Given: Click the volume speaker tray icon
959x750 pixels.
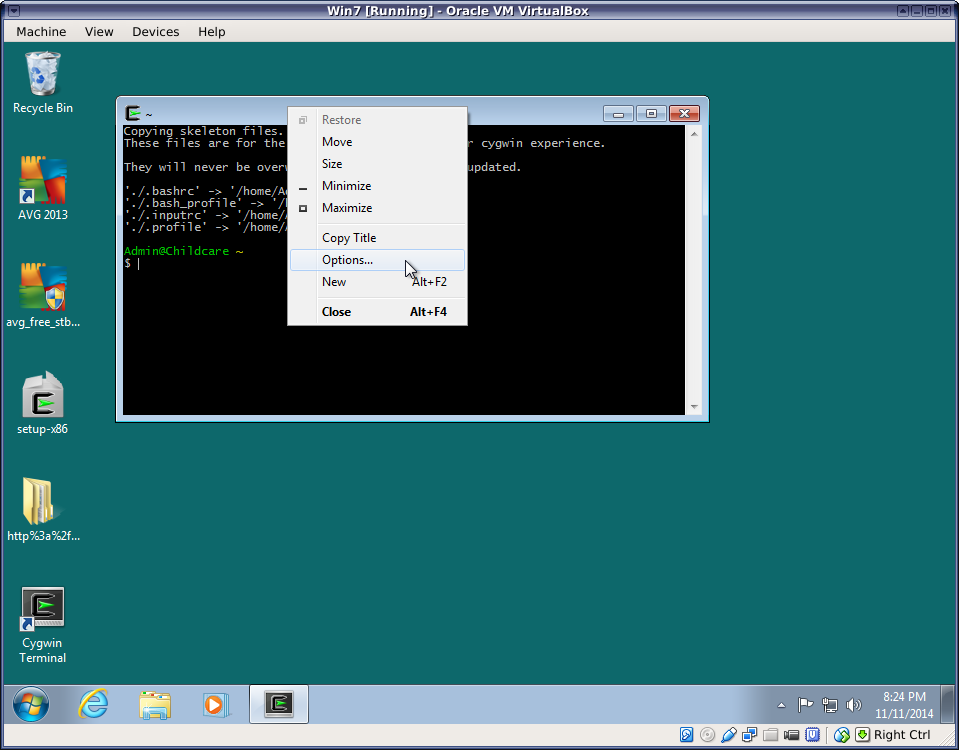Looking at the screenshot, I should click(853, 705).
